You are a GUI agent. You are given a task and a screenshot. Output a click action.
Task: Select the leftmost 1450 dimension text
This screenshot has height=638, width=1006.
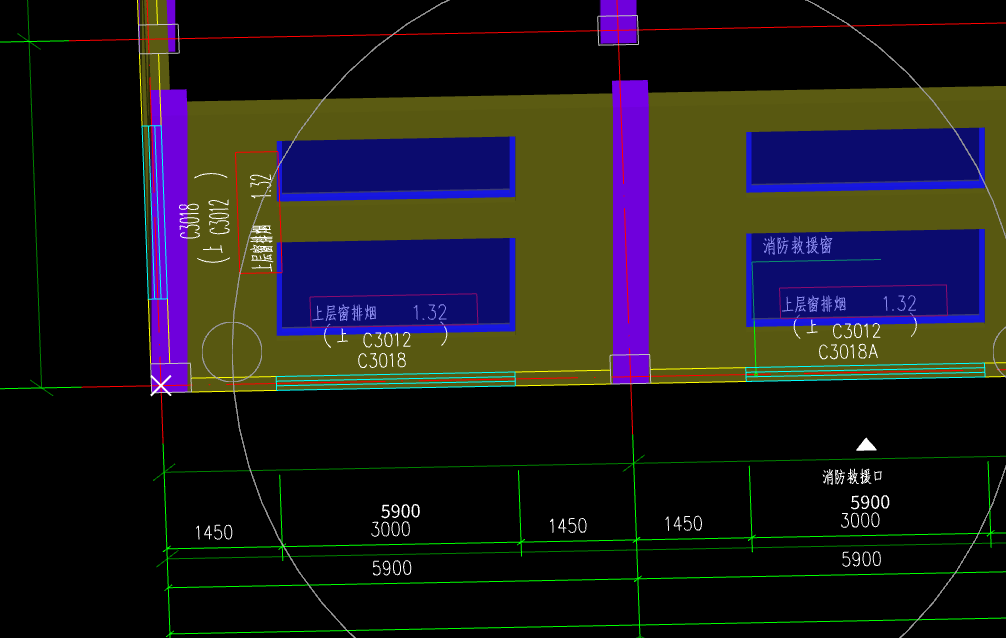click(214, 533)
